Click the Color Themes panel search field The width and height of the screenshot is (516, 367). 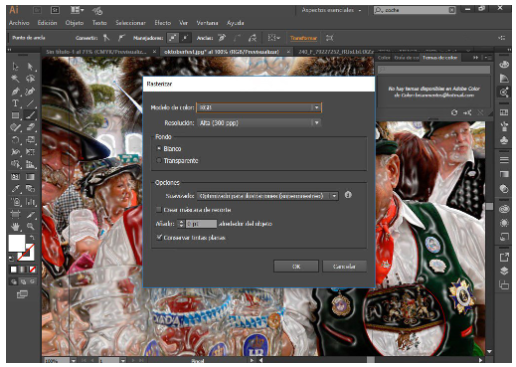[x=434, y=70]
